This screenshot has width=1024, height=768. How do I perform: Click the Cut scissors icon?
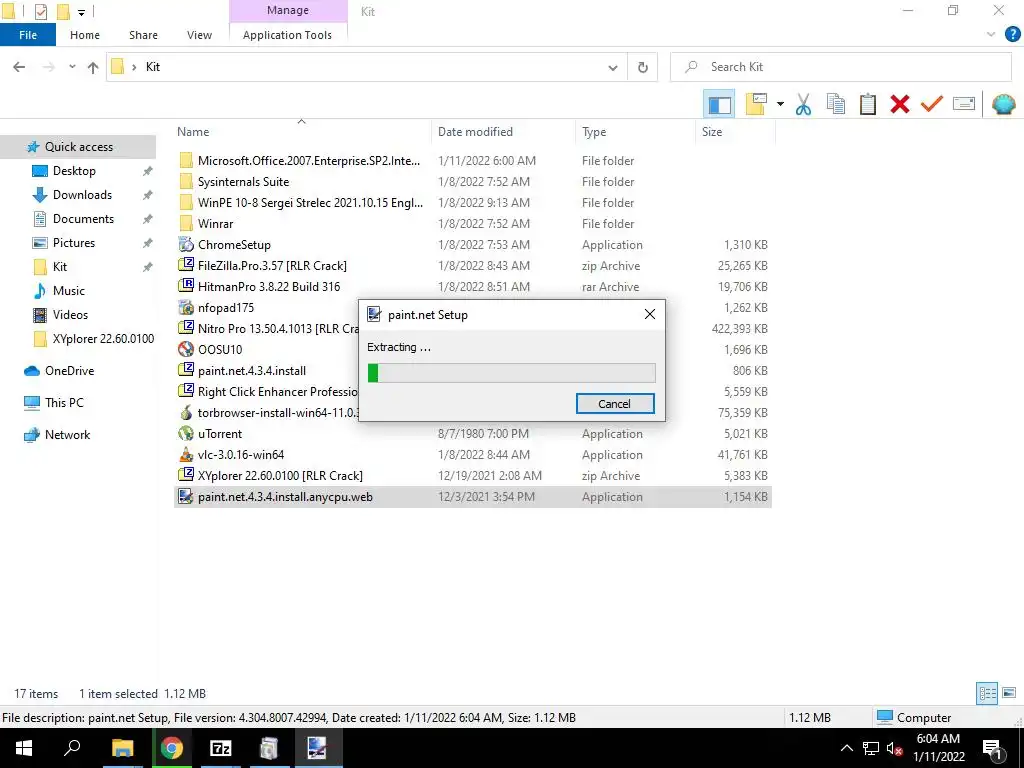coord(803,104)
